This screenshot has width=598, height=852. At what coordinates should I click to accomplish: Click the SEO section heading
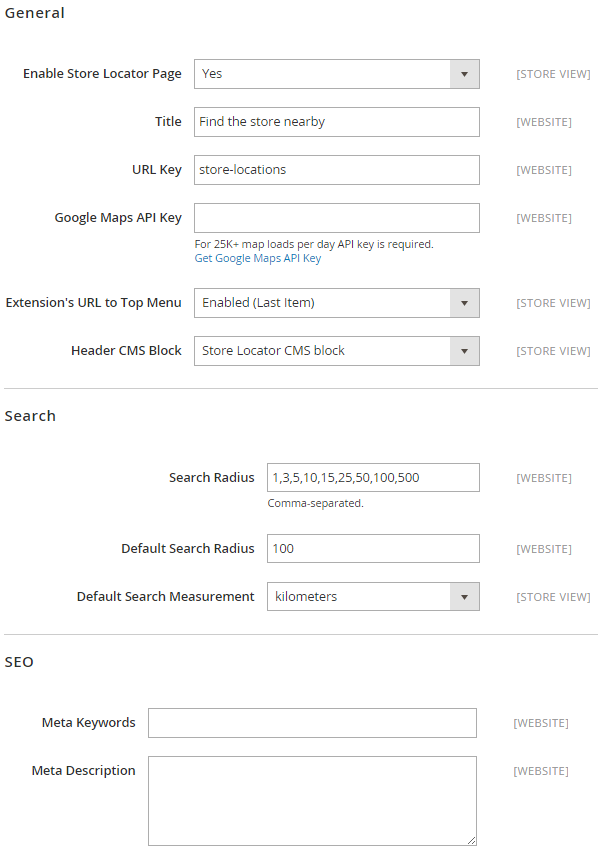19,662
